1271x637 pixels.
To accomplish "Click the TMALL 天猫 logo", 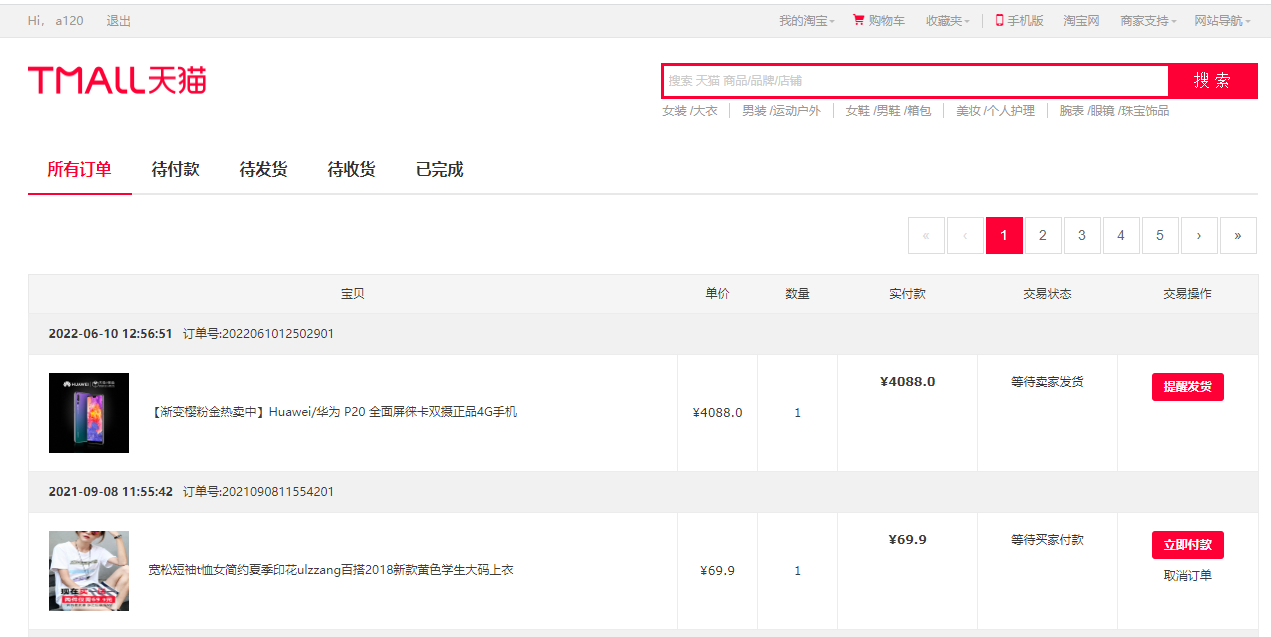I will 117,80.
